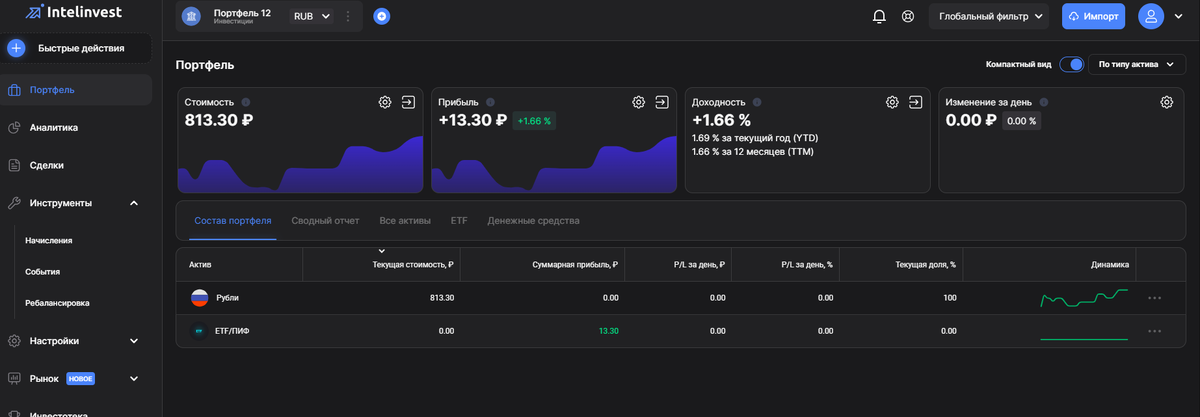Image resolution: width=1200 pixels, height=417 pixels.
Task: Open settings gear on Изменение за день card
Action: [1166, 102]
